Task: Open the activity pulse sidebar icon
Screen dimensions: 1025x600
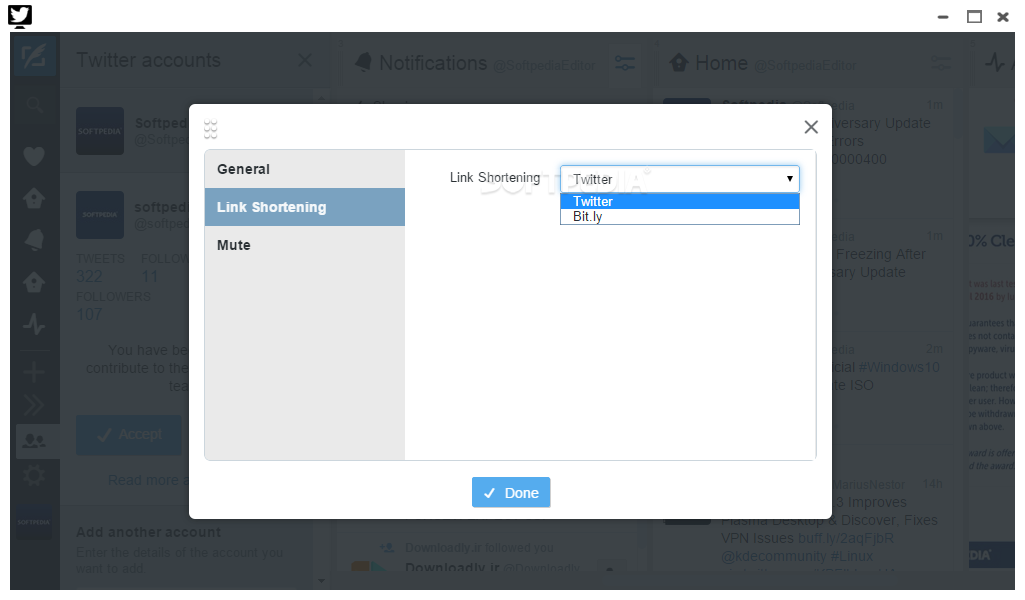Action: point(34,324)
